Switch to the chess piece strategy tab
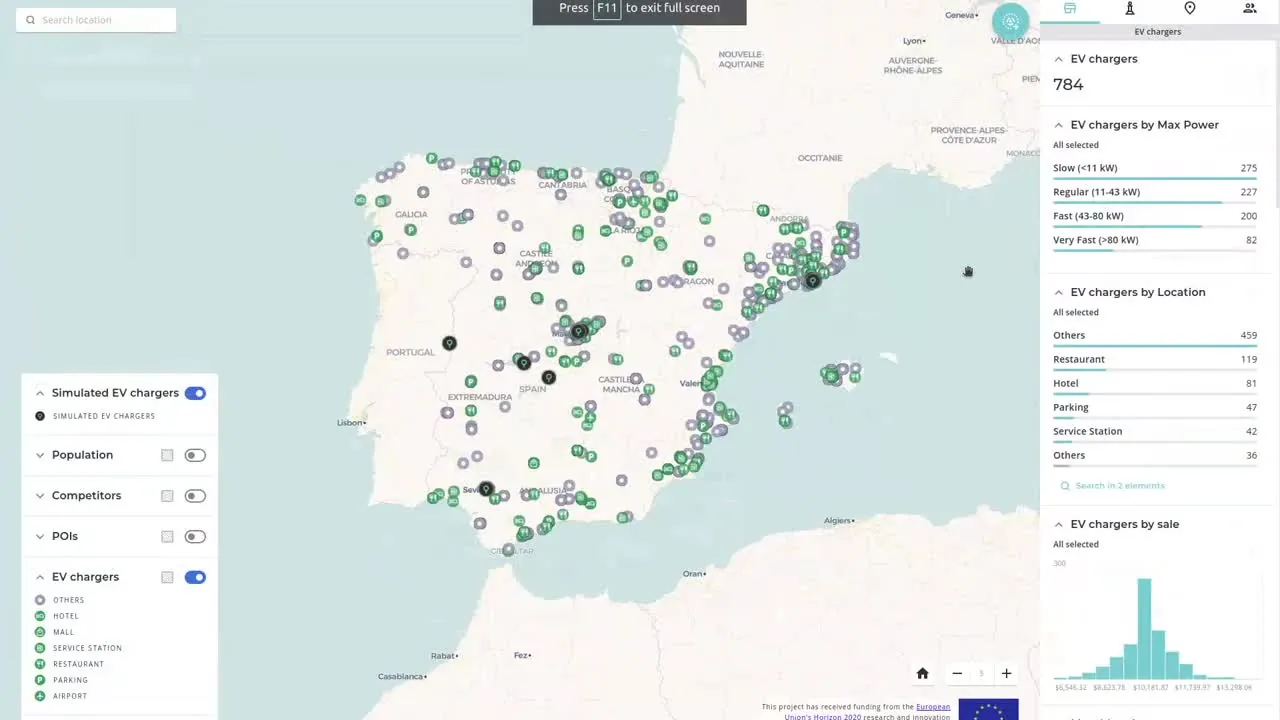This screenshot has height=720, width=1280. pyautogui.click(x=1129, y=9)
